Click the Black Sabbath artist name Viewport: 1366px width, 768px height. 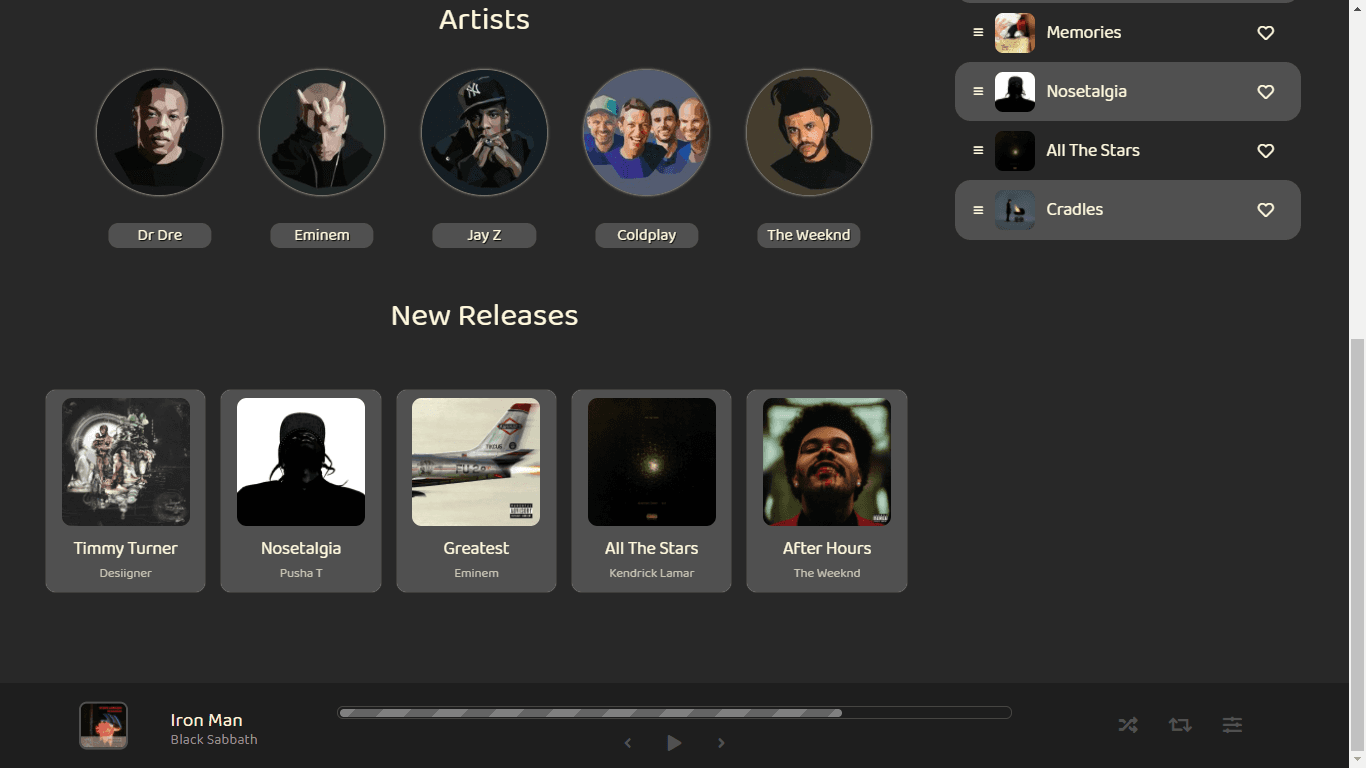point(214,740)
